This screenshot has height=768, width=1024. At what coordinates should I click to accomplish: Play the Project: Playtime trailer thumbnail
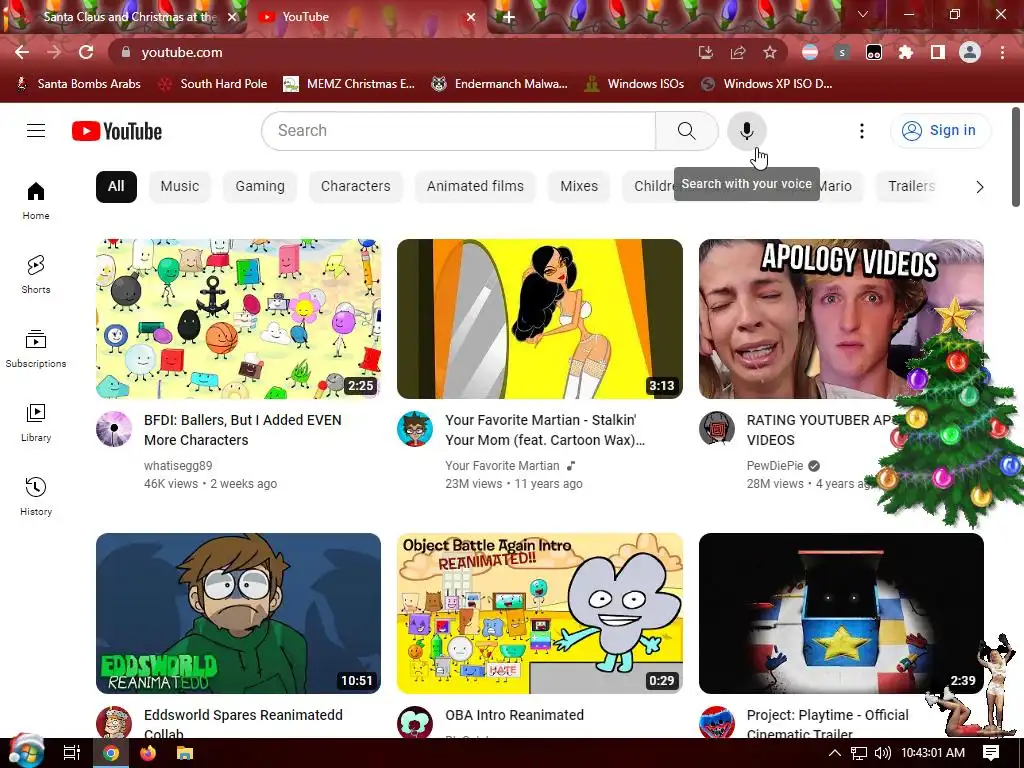coord(841,613)
